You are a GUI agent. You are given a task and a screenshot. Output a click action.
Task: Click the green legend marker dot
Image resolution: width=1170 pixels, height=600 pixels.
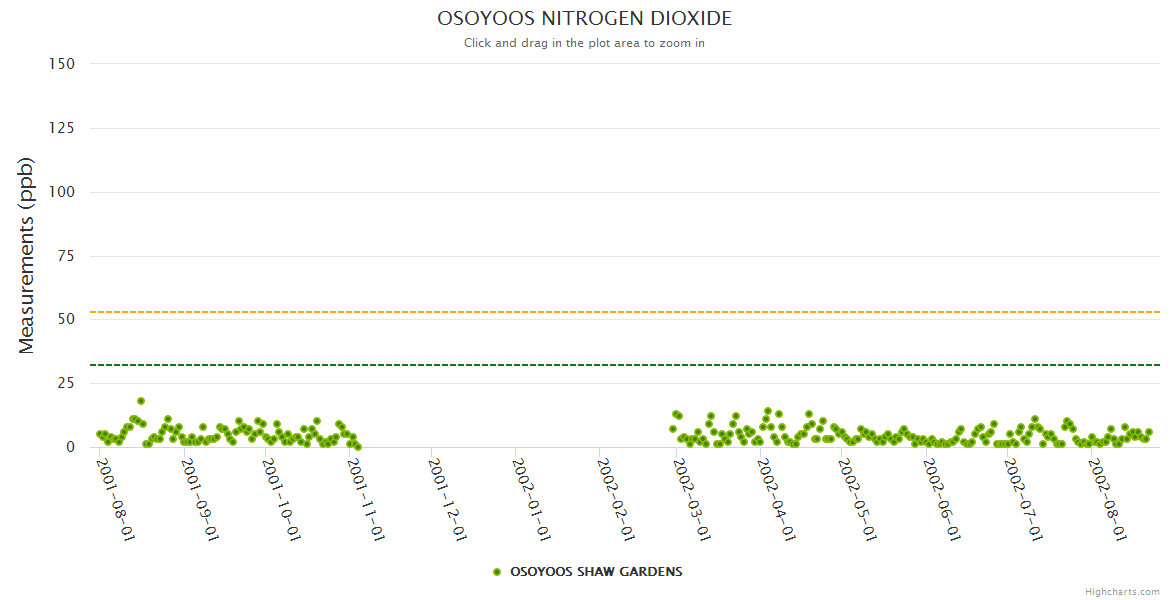click(497, 572)
